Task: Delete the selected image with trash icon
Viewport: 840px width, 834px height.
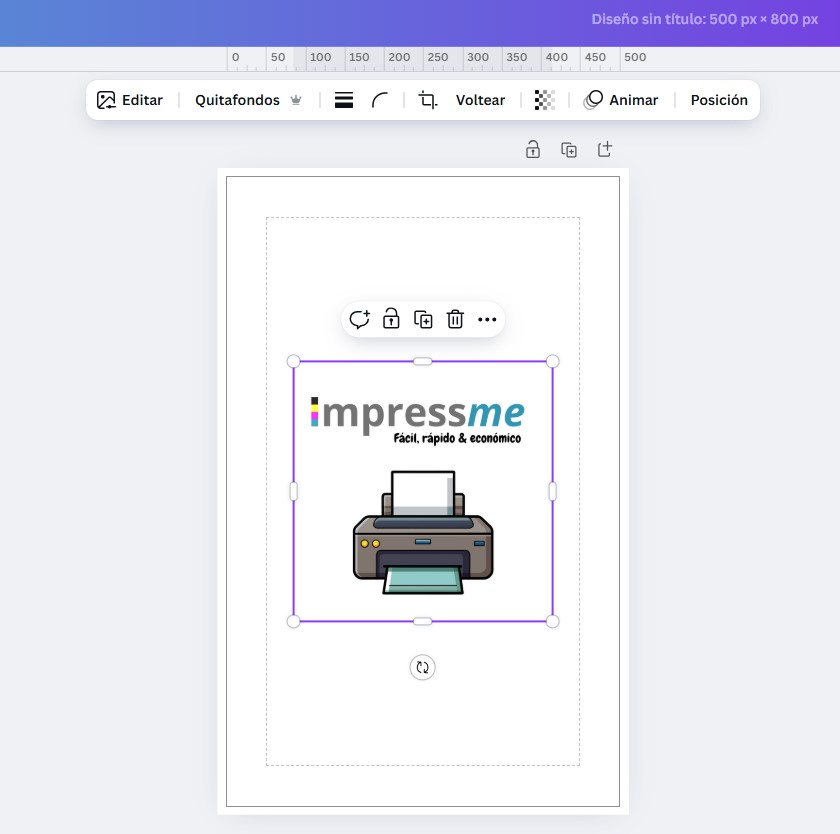Action: 455,320
